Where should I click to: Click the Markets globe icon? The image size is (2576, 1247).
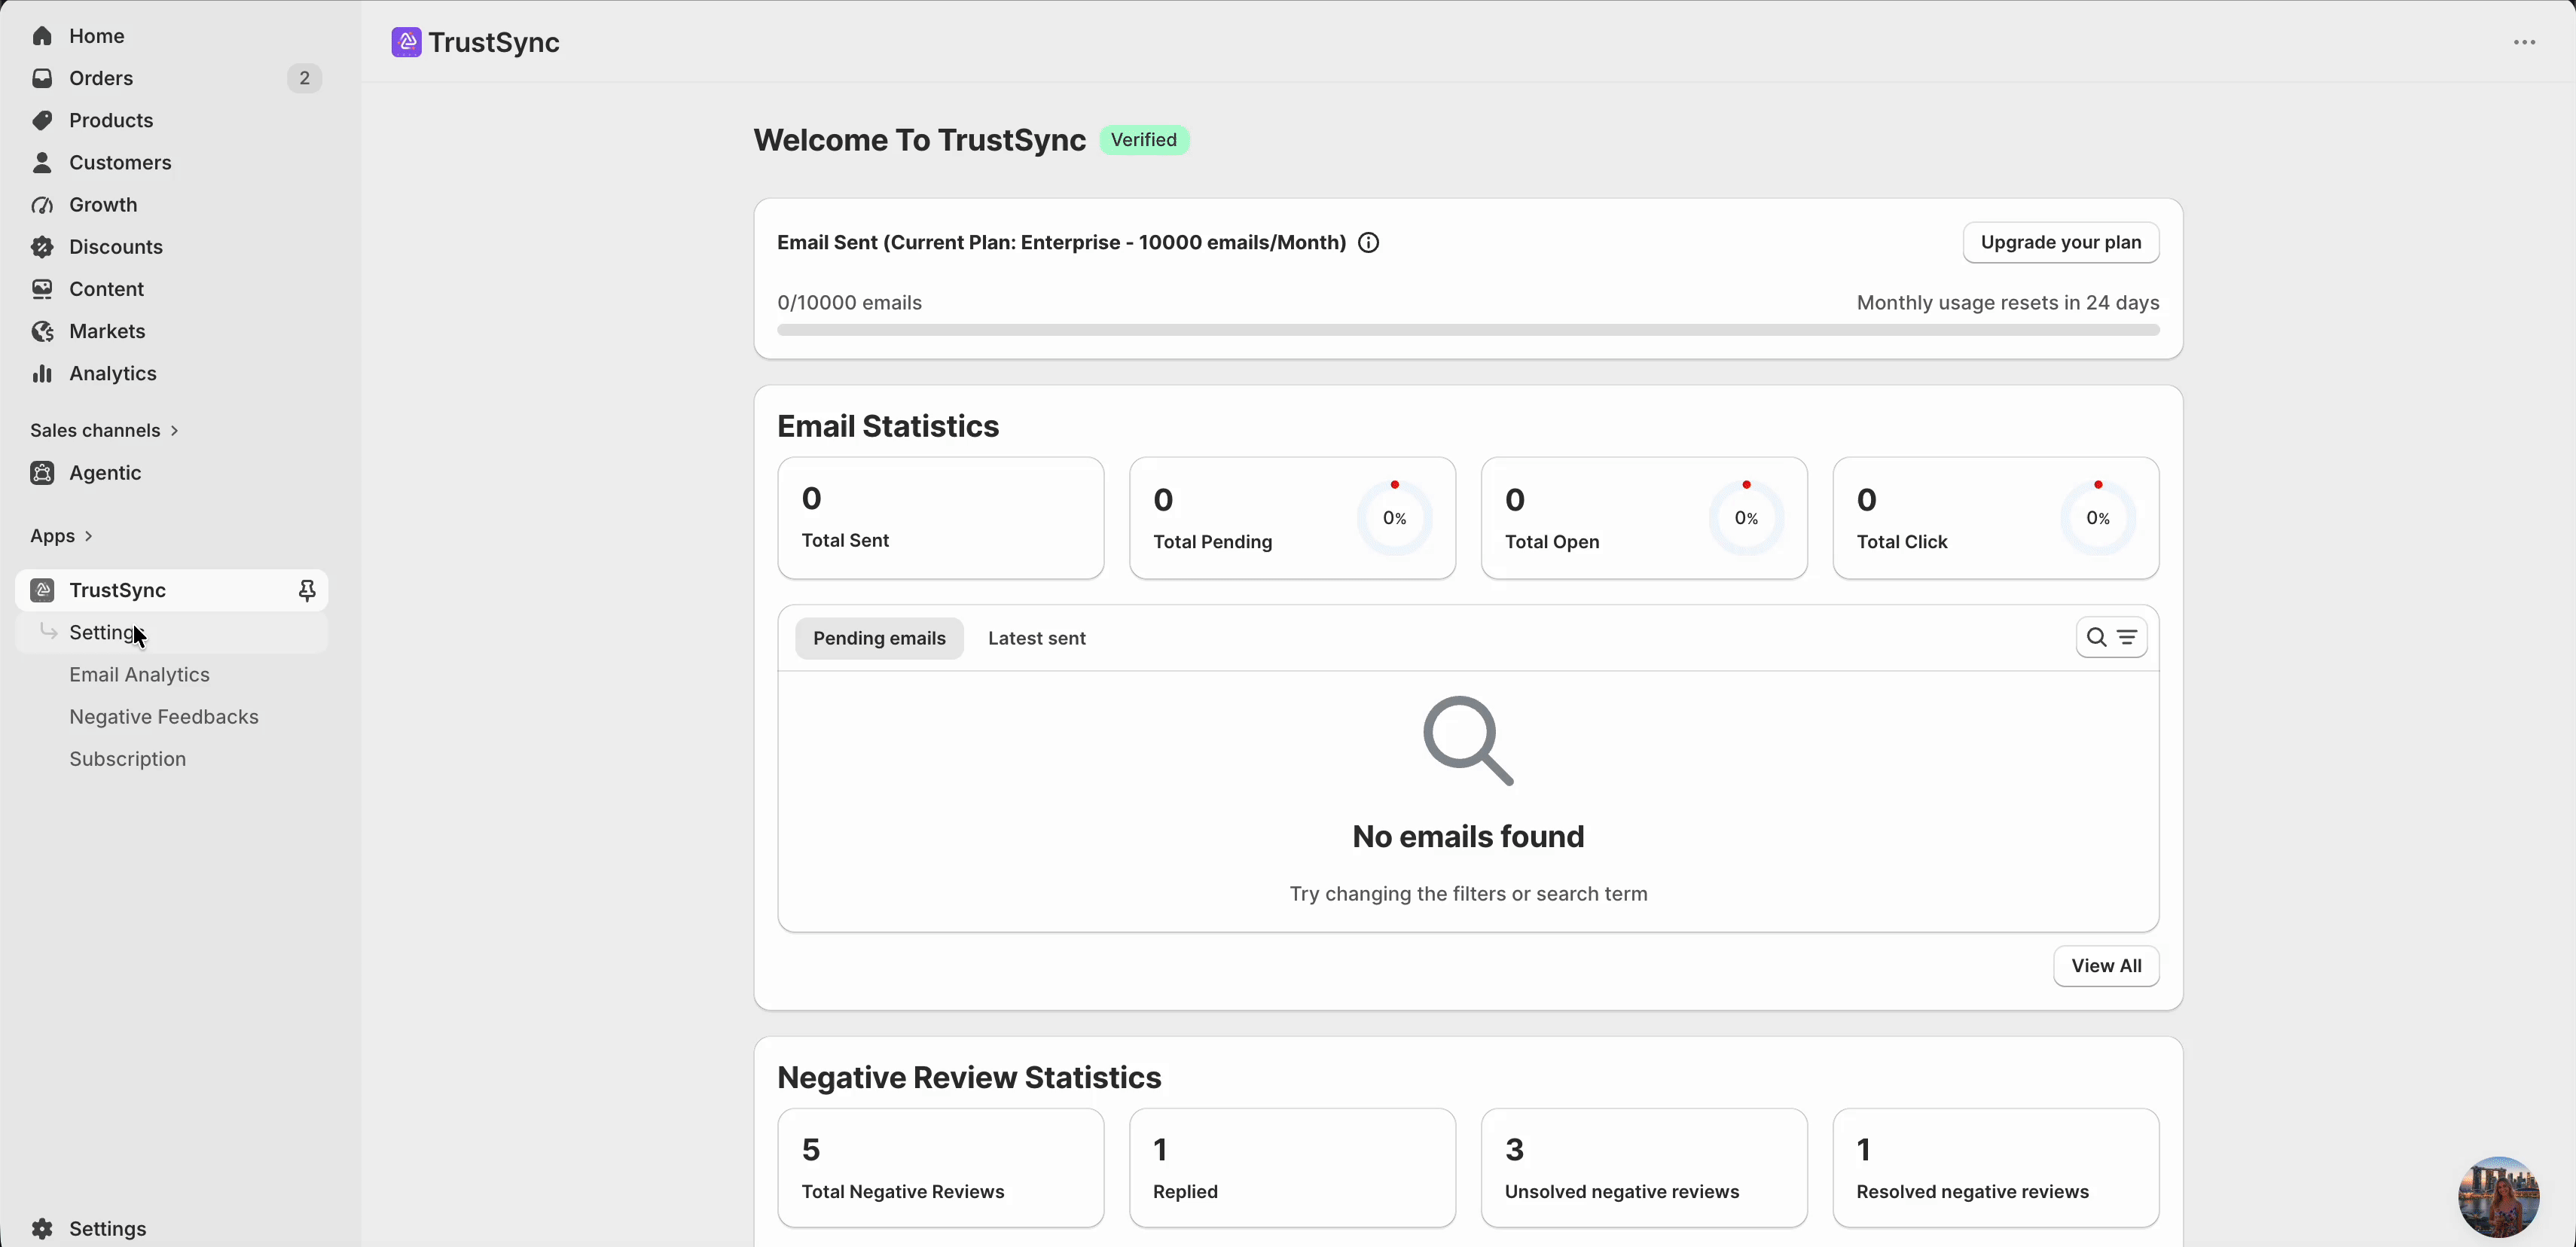42,331
